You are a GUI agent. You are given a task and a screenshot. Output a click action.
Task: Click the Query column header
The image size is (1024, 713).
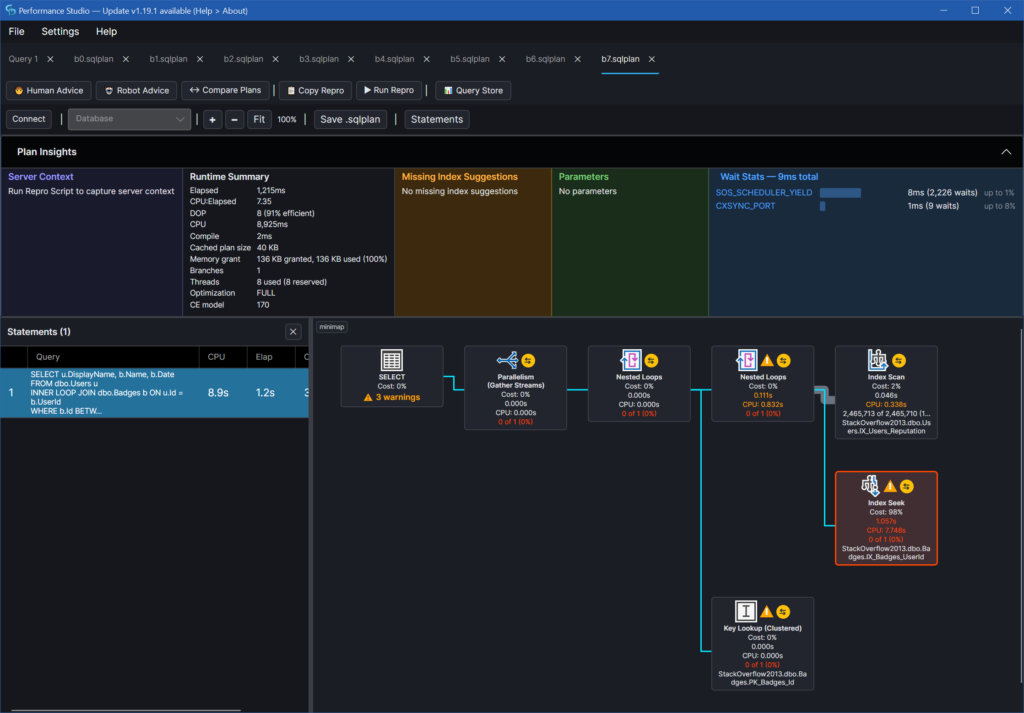point(113,356)
